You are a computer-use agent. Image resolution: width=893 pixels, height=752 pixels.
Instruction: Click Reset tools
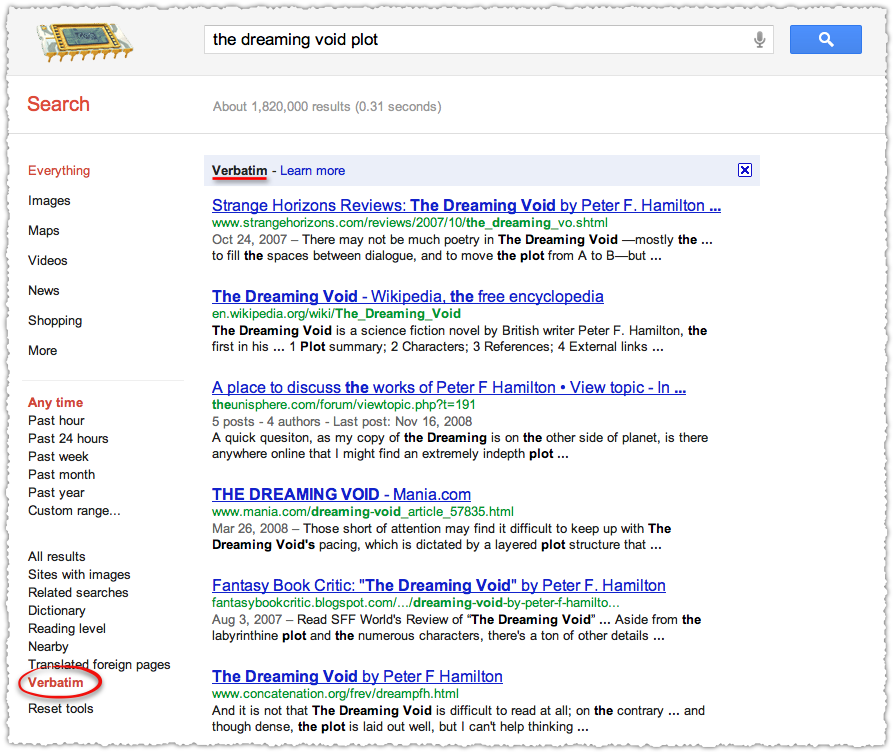point(61,709)
